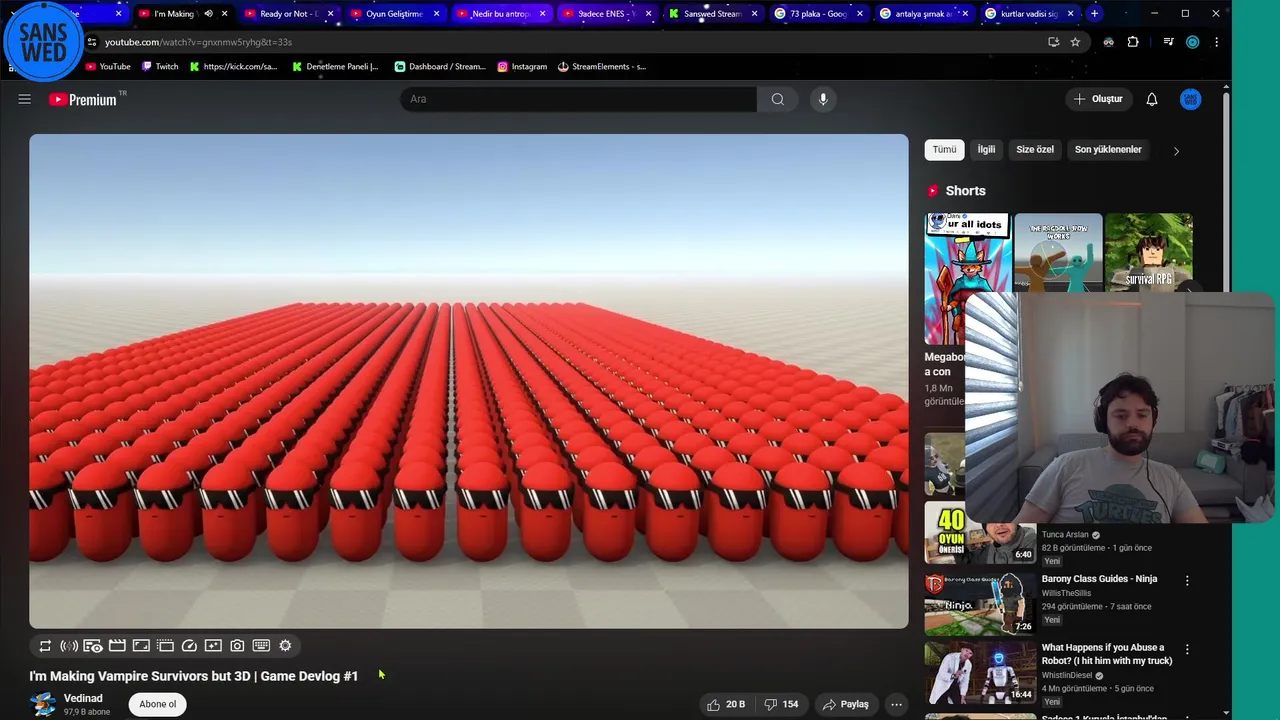Open the 'ur all idots' Short thumbnail

pyautogui.click(x=966, y=278)
